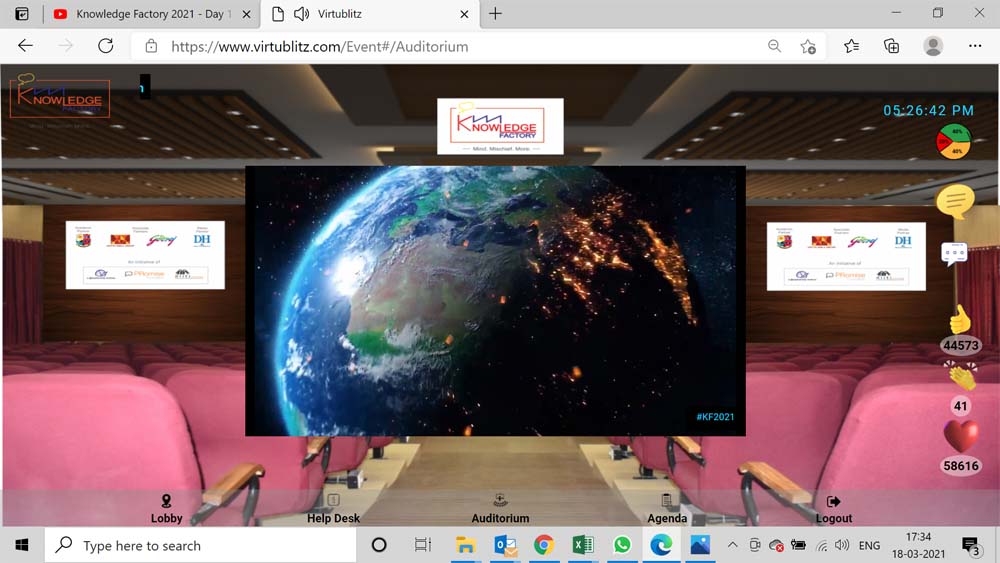Open the yellow chat bubble icon

[x=955, y=201]
